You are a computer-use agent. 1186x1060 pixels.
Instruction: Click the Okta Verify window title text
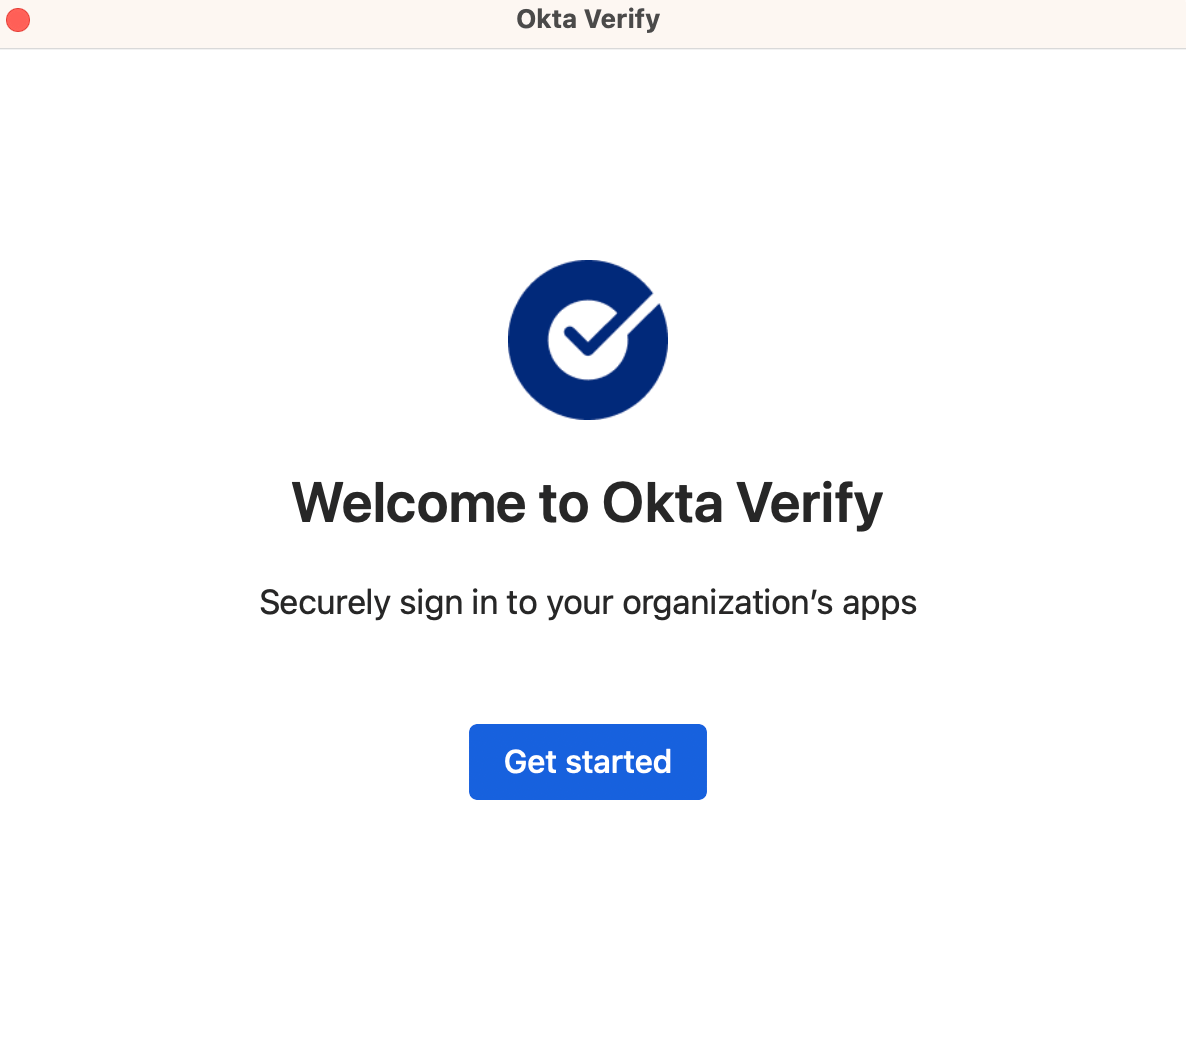point(588,19)
